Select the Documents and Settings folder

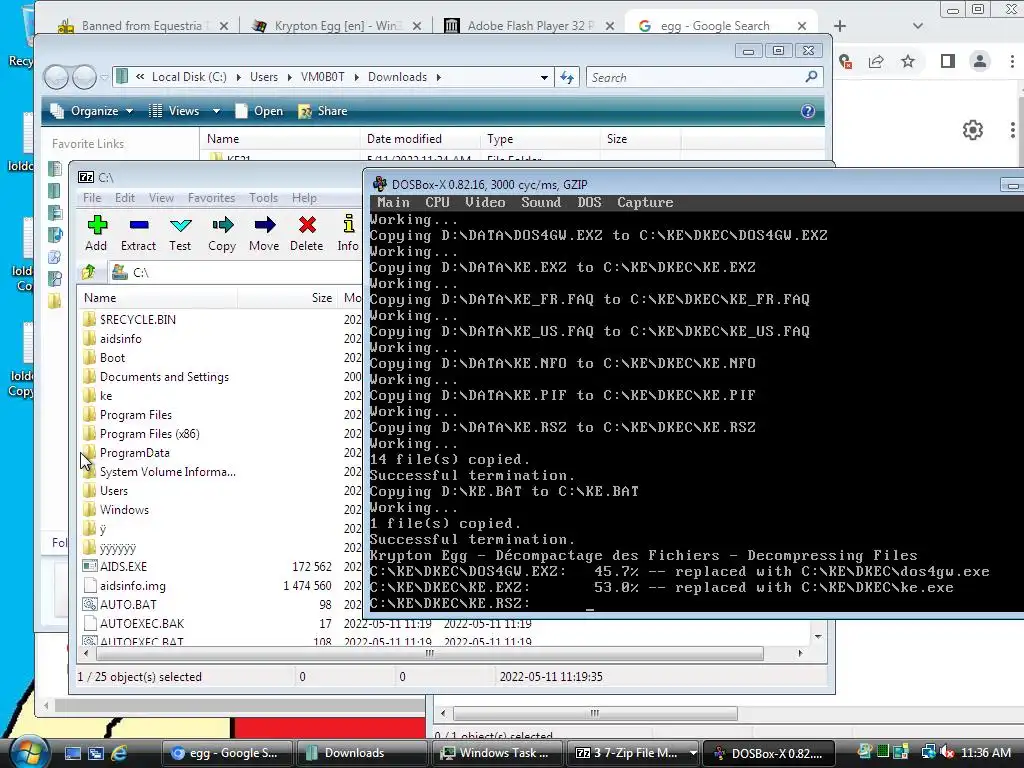click(164, 377)
